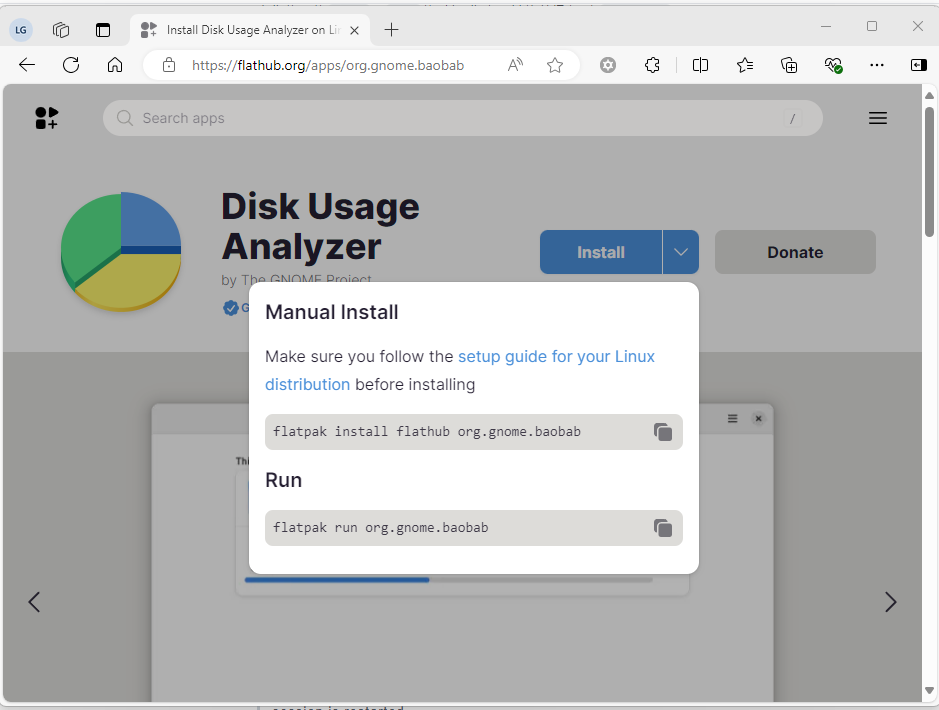The height and width of the screenshot is (710, 939).
Task: Open Split screen view
Action: 700,65
